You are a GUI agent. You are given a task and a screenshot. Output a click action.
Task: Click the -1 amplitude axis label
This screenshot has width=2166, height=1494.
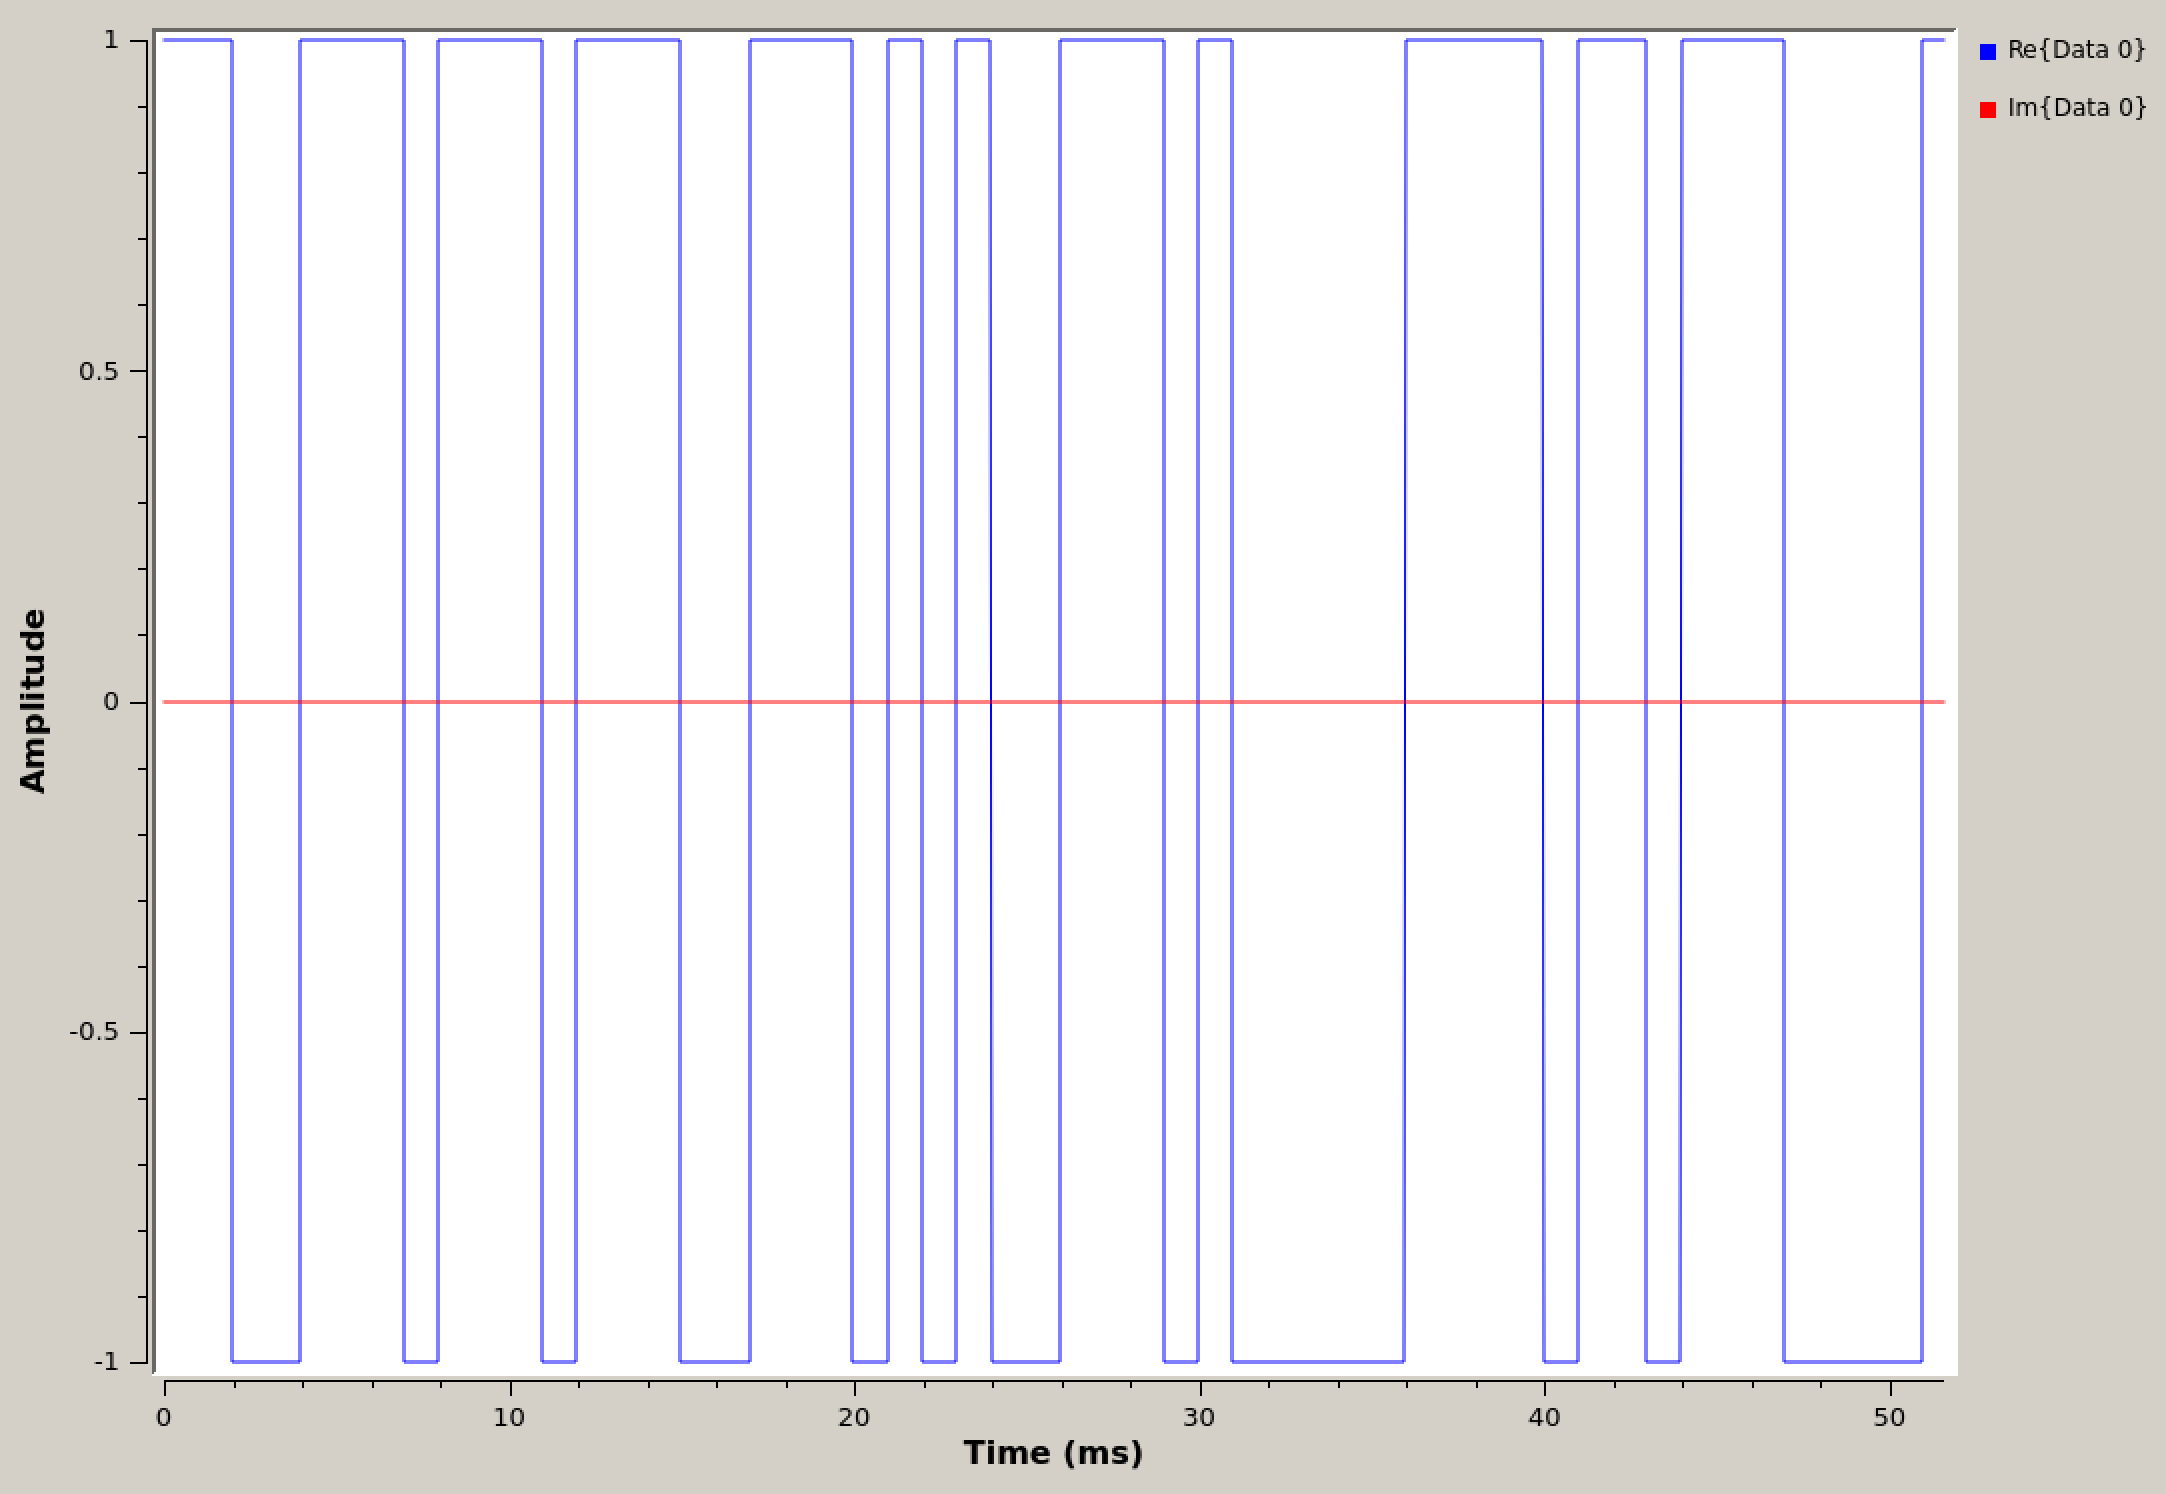pyautogui.click(x=107, y=1362)
